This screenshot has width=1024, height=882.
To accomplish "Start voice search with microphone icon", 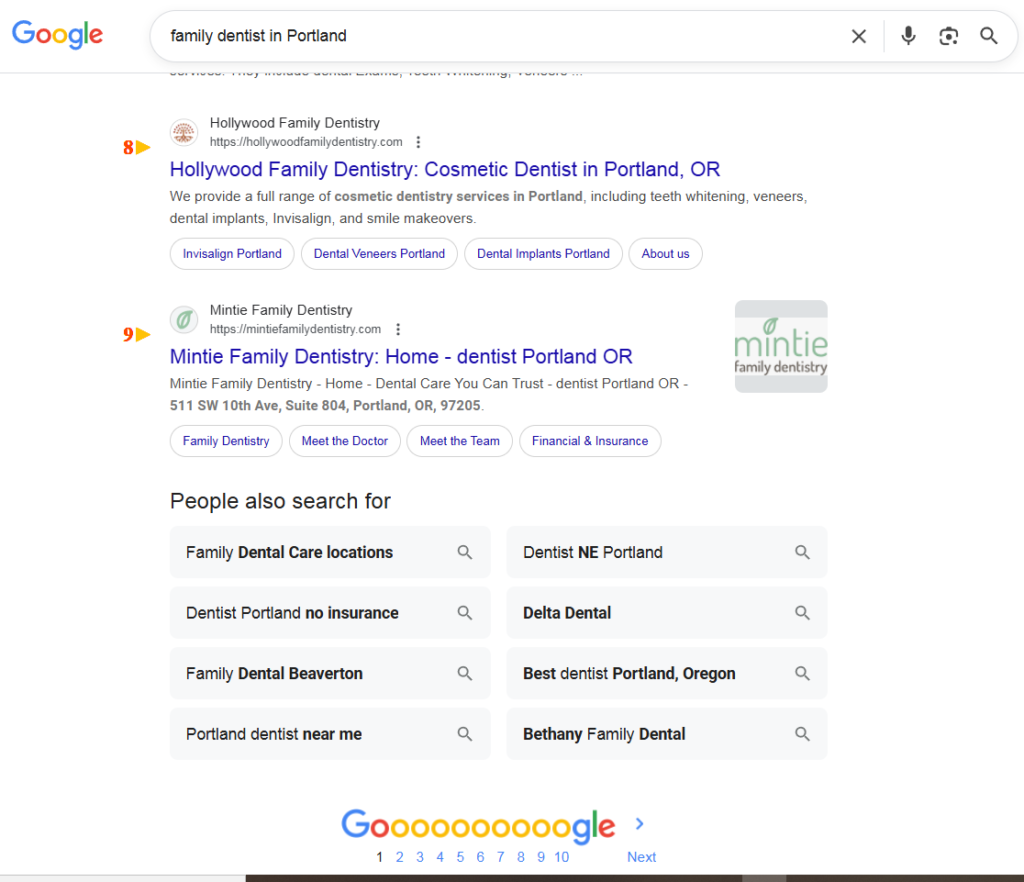I will point(907,36).
